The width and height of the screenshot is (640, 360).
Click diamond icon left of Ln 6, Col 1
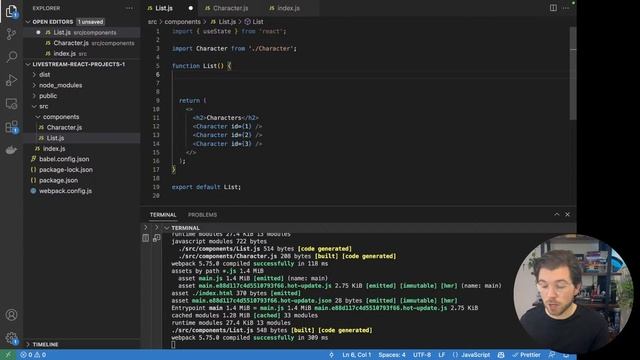pos(331,355)
